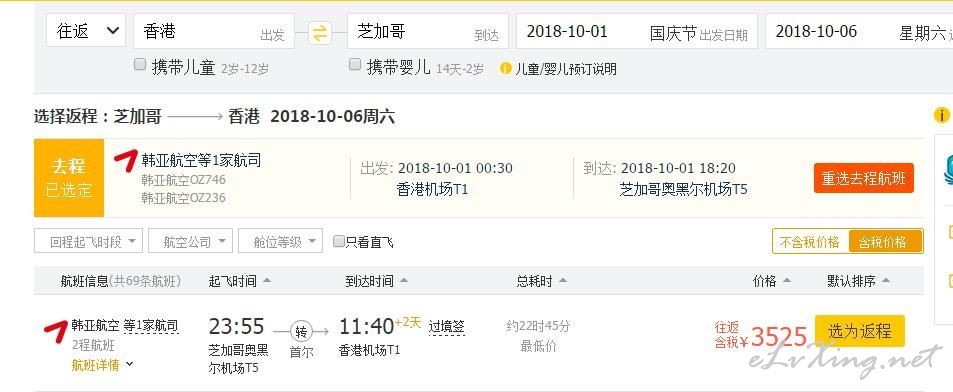Switch to 不含税价格 tab

pyautogui.click(x=810, y=242)
